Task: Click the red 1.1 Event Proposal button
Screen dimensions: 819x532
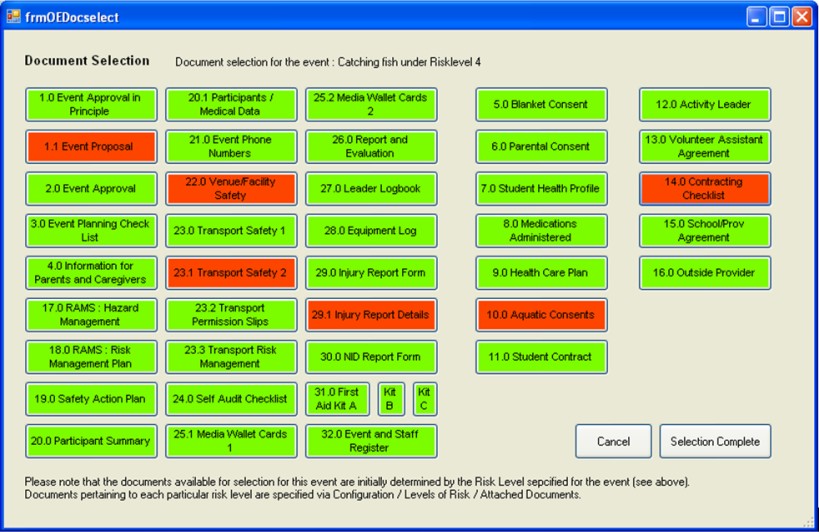Action: click(91, 147)
